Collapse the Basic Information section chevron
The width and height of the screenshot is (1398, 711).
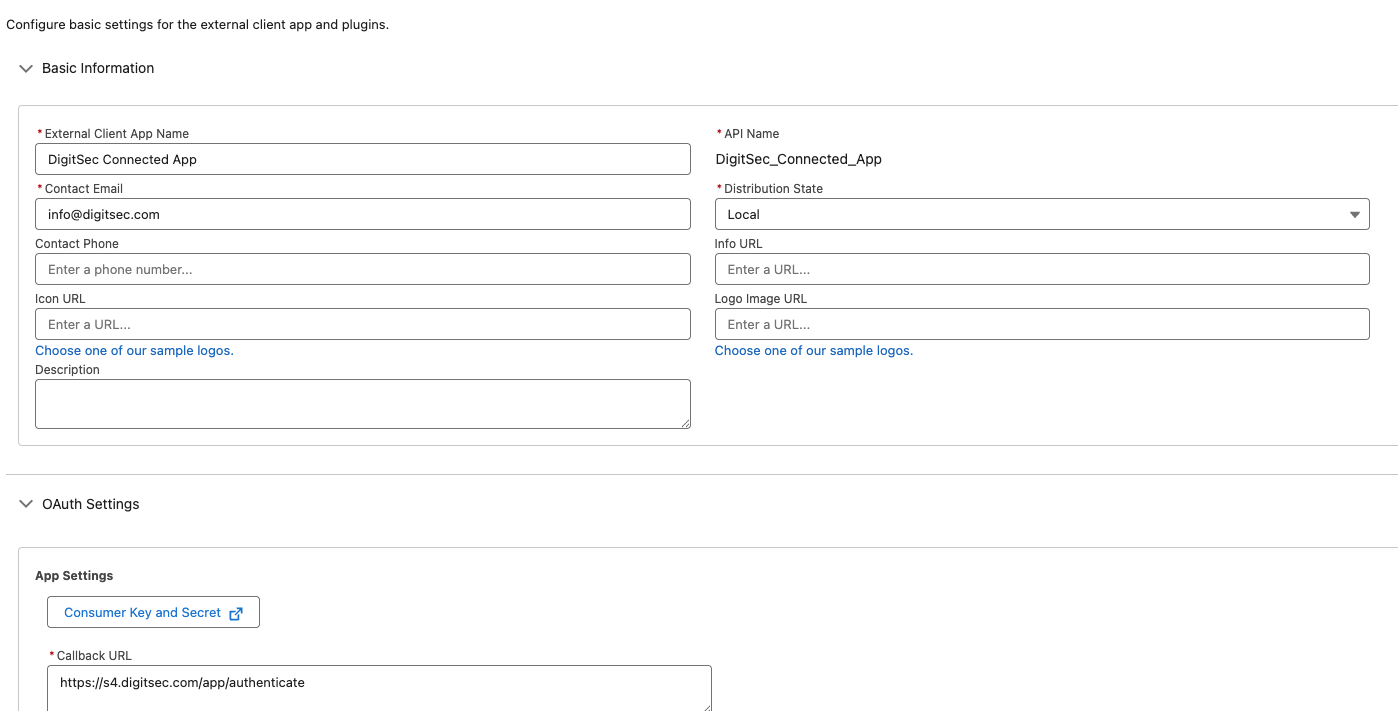tap(26, 69)
